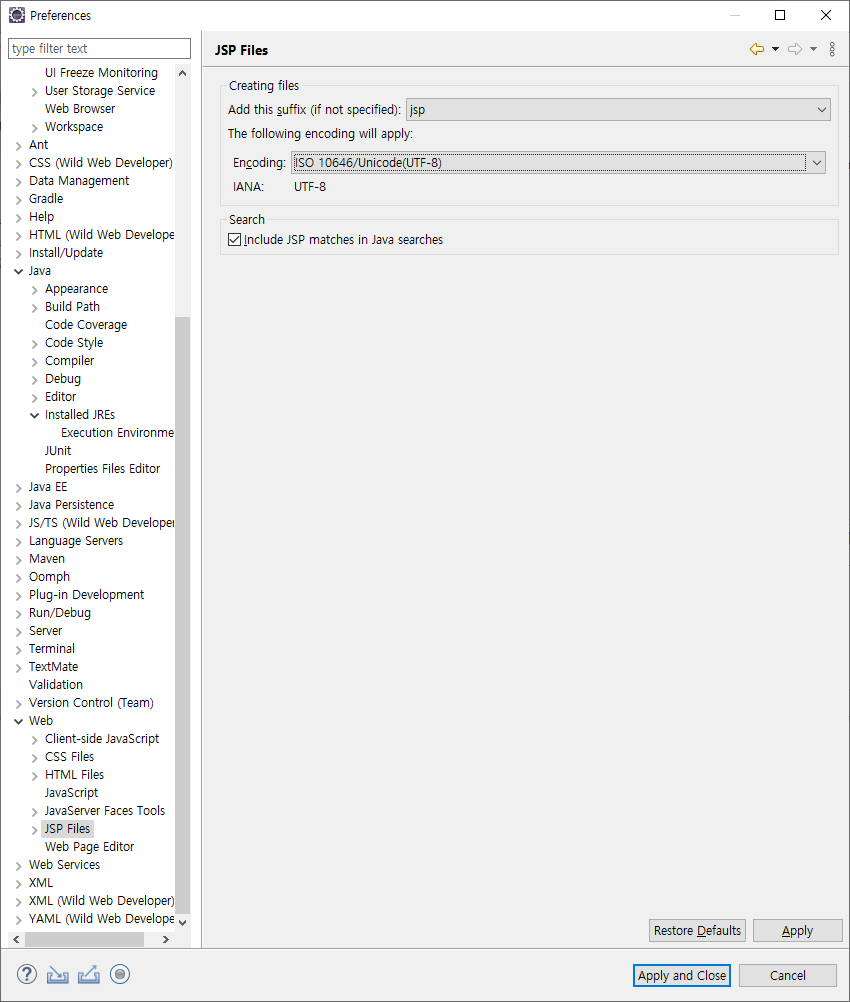Select JavaScript under Web
The width and height of the screenshot is (850, 1002).
click(x=72, y=792)
